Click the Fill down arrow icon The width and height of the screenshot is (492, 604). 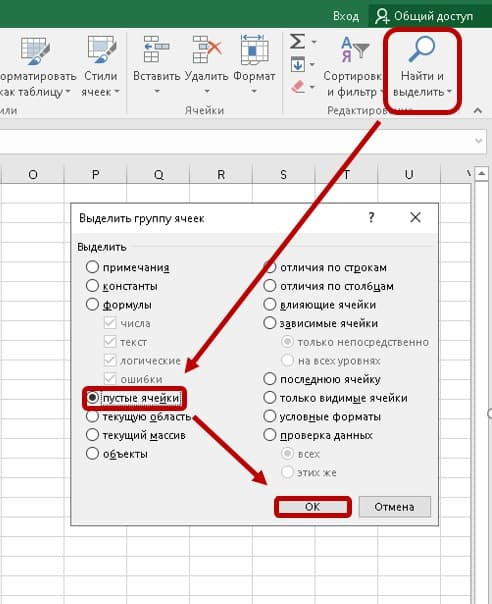tap(297, 64)
